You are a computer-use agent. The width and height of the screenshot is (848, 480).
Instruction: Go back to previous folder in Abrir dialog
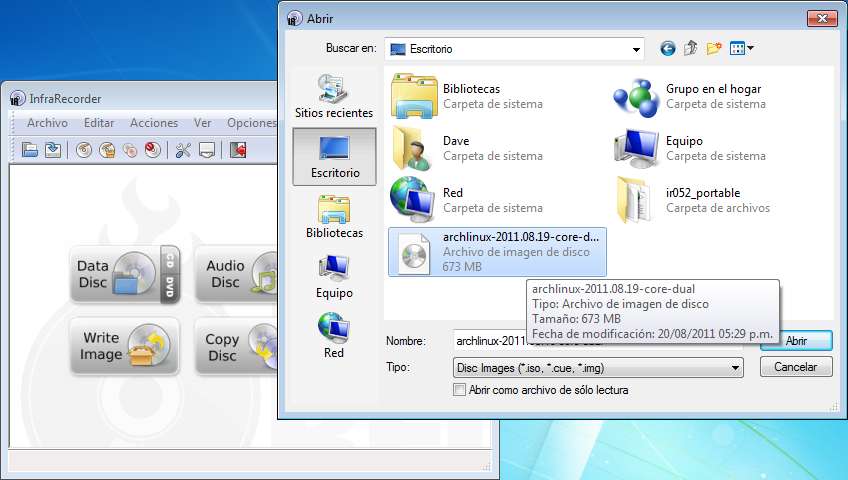click(668, 49)
